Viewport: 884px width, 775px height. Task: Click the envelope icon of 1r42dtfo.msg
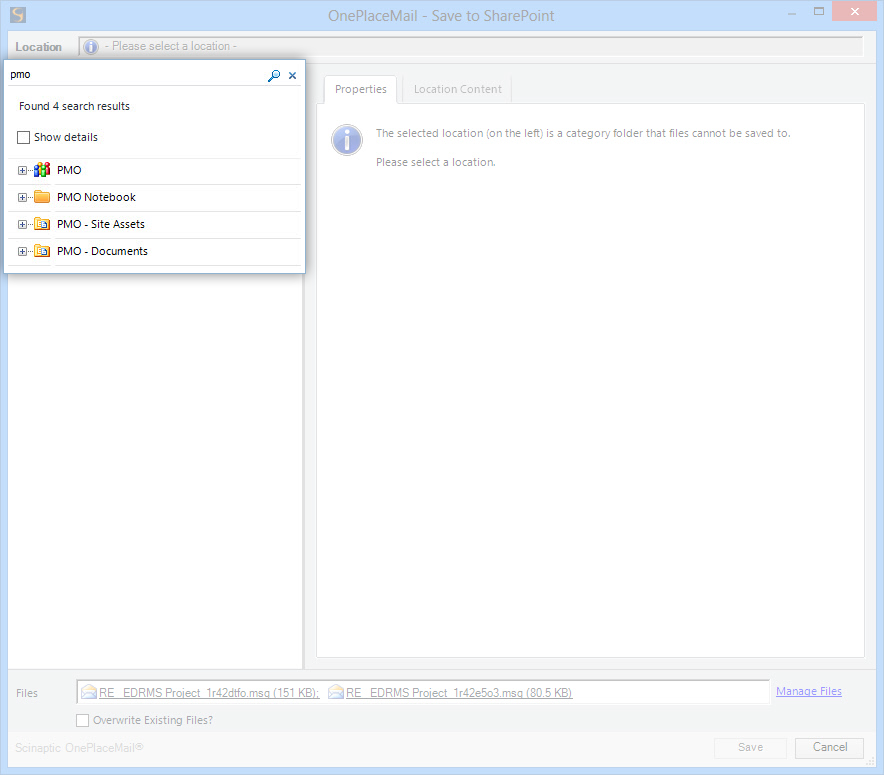coord(89,692)
